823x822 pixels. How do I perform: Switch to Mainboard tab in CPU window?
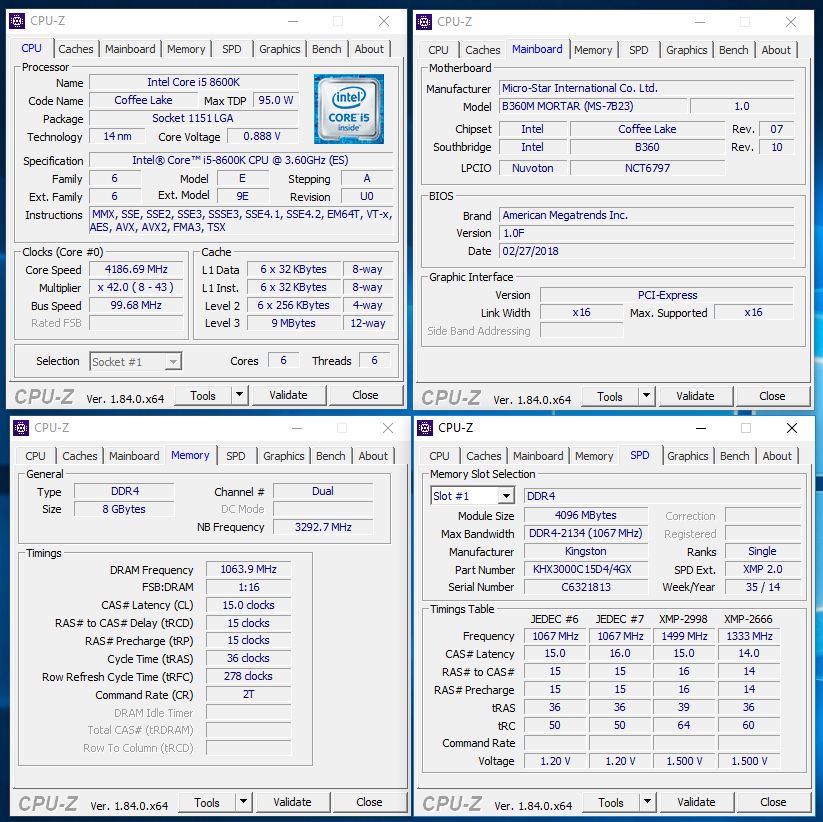(130, 49)
